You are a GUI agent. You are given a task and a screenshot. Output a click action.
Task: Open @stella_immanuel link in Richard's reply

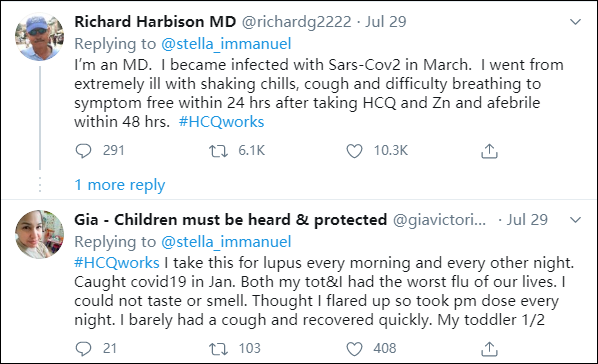click(x=226, y=43)
